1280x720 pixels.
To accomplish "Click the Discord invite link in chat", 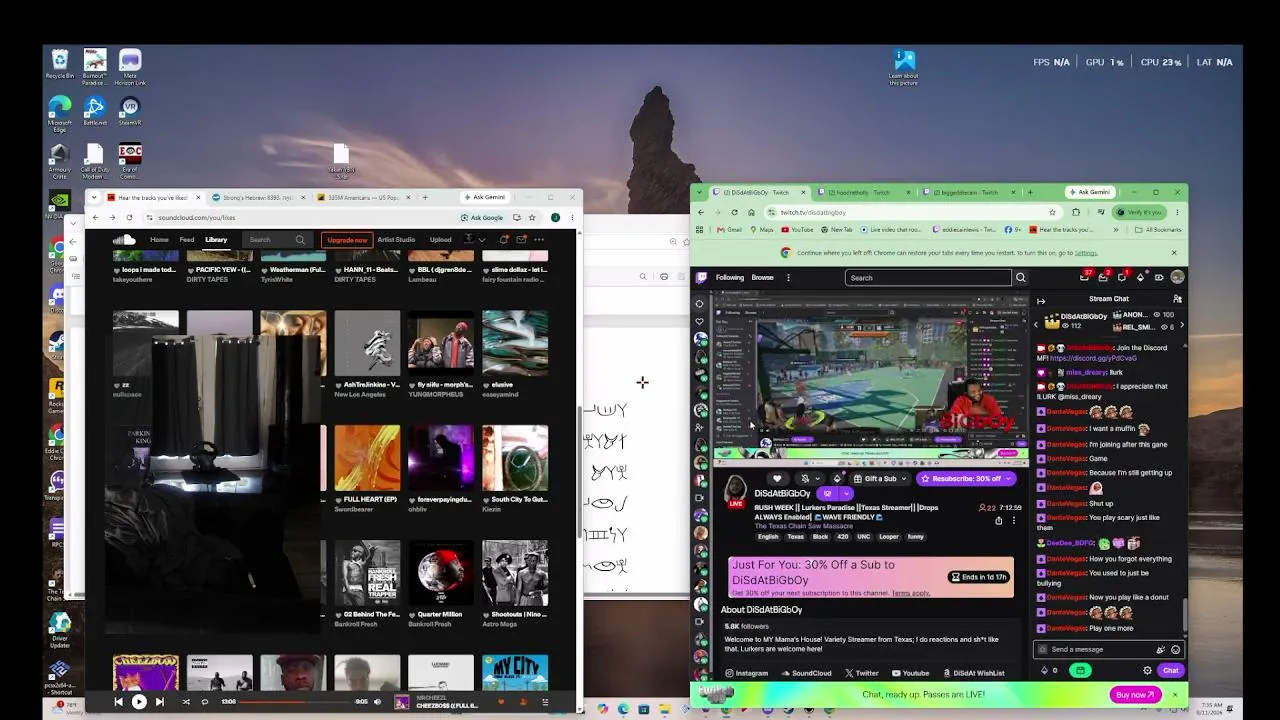I will tap(1093, 357).
